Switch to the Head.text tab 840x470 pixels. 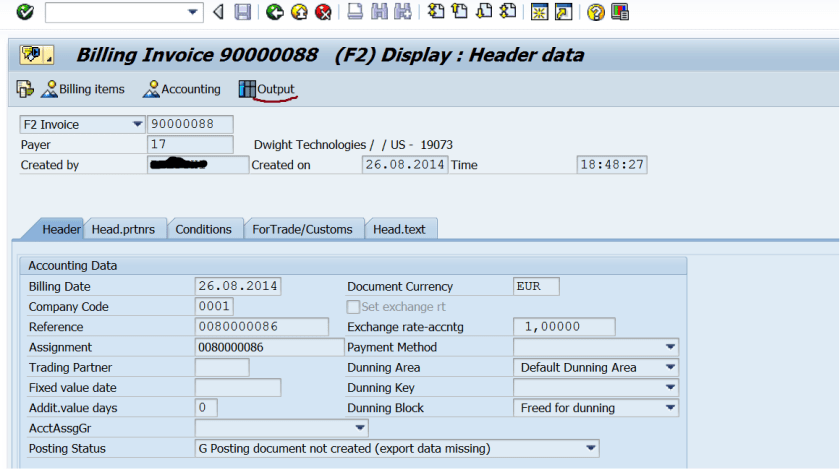[x=399, y=229]
